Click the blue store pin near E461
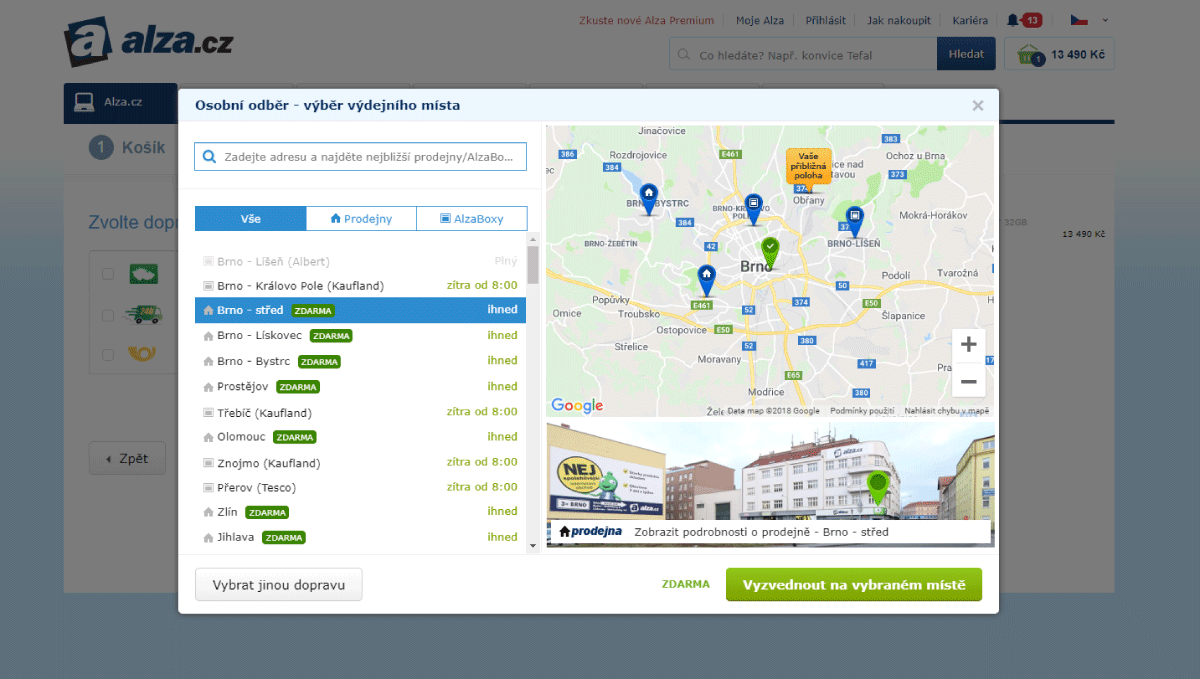Screen dimensions: 1200x679 click(x=706, y=279)
